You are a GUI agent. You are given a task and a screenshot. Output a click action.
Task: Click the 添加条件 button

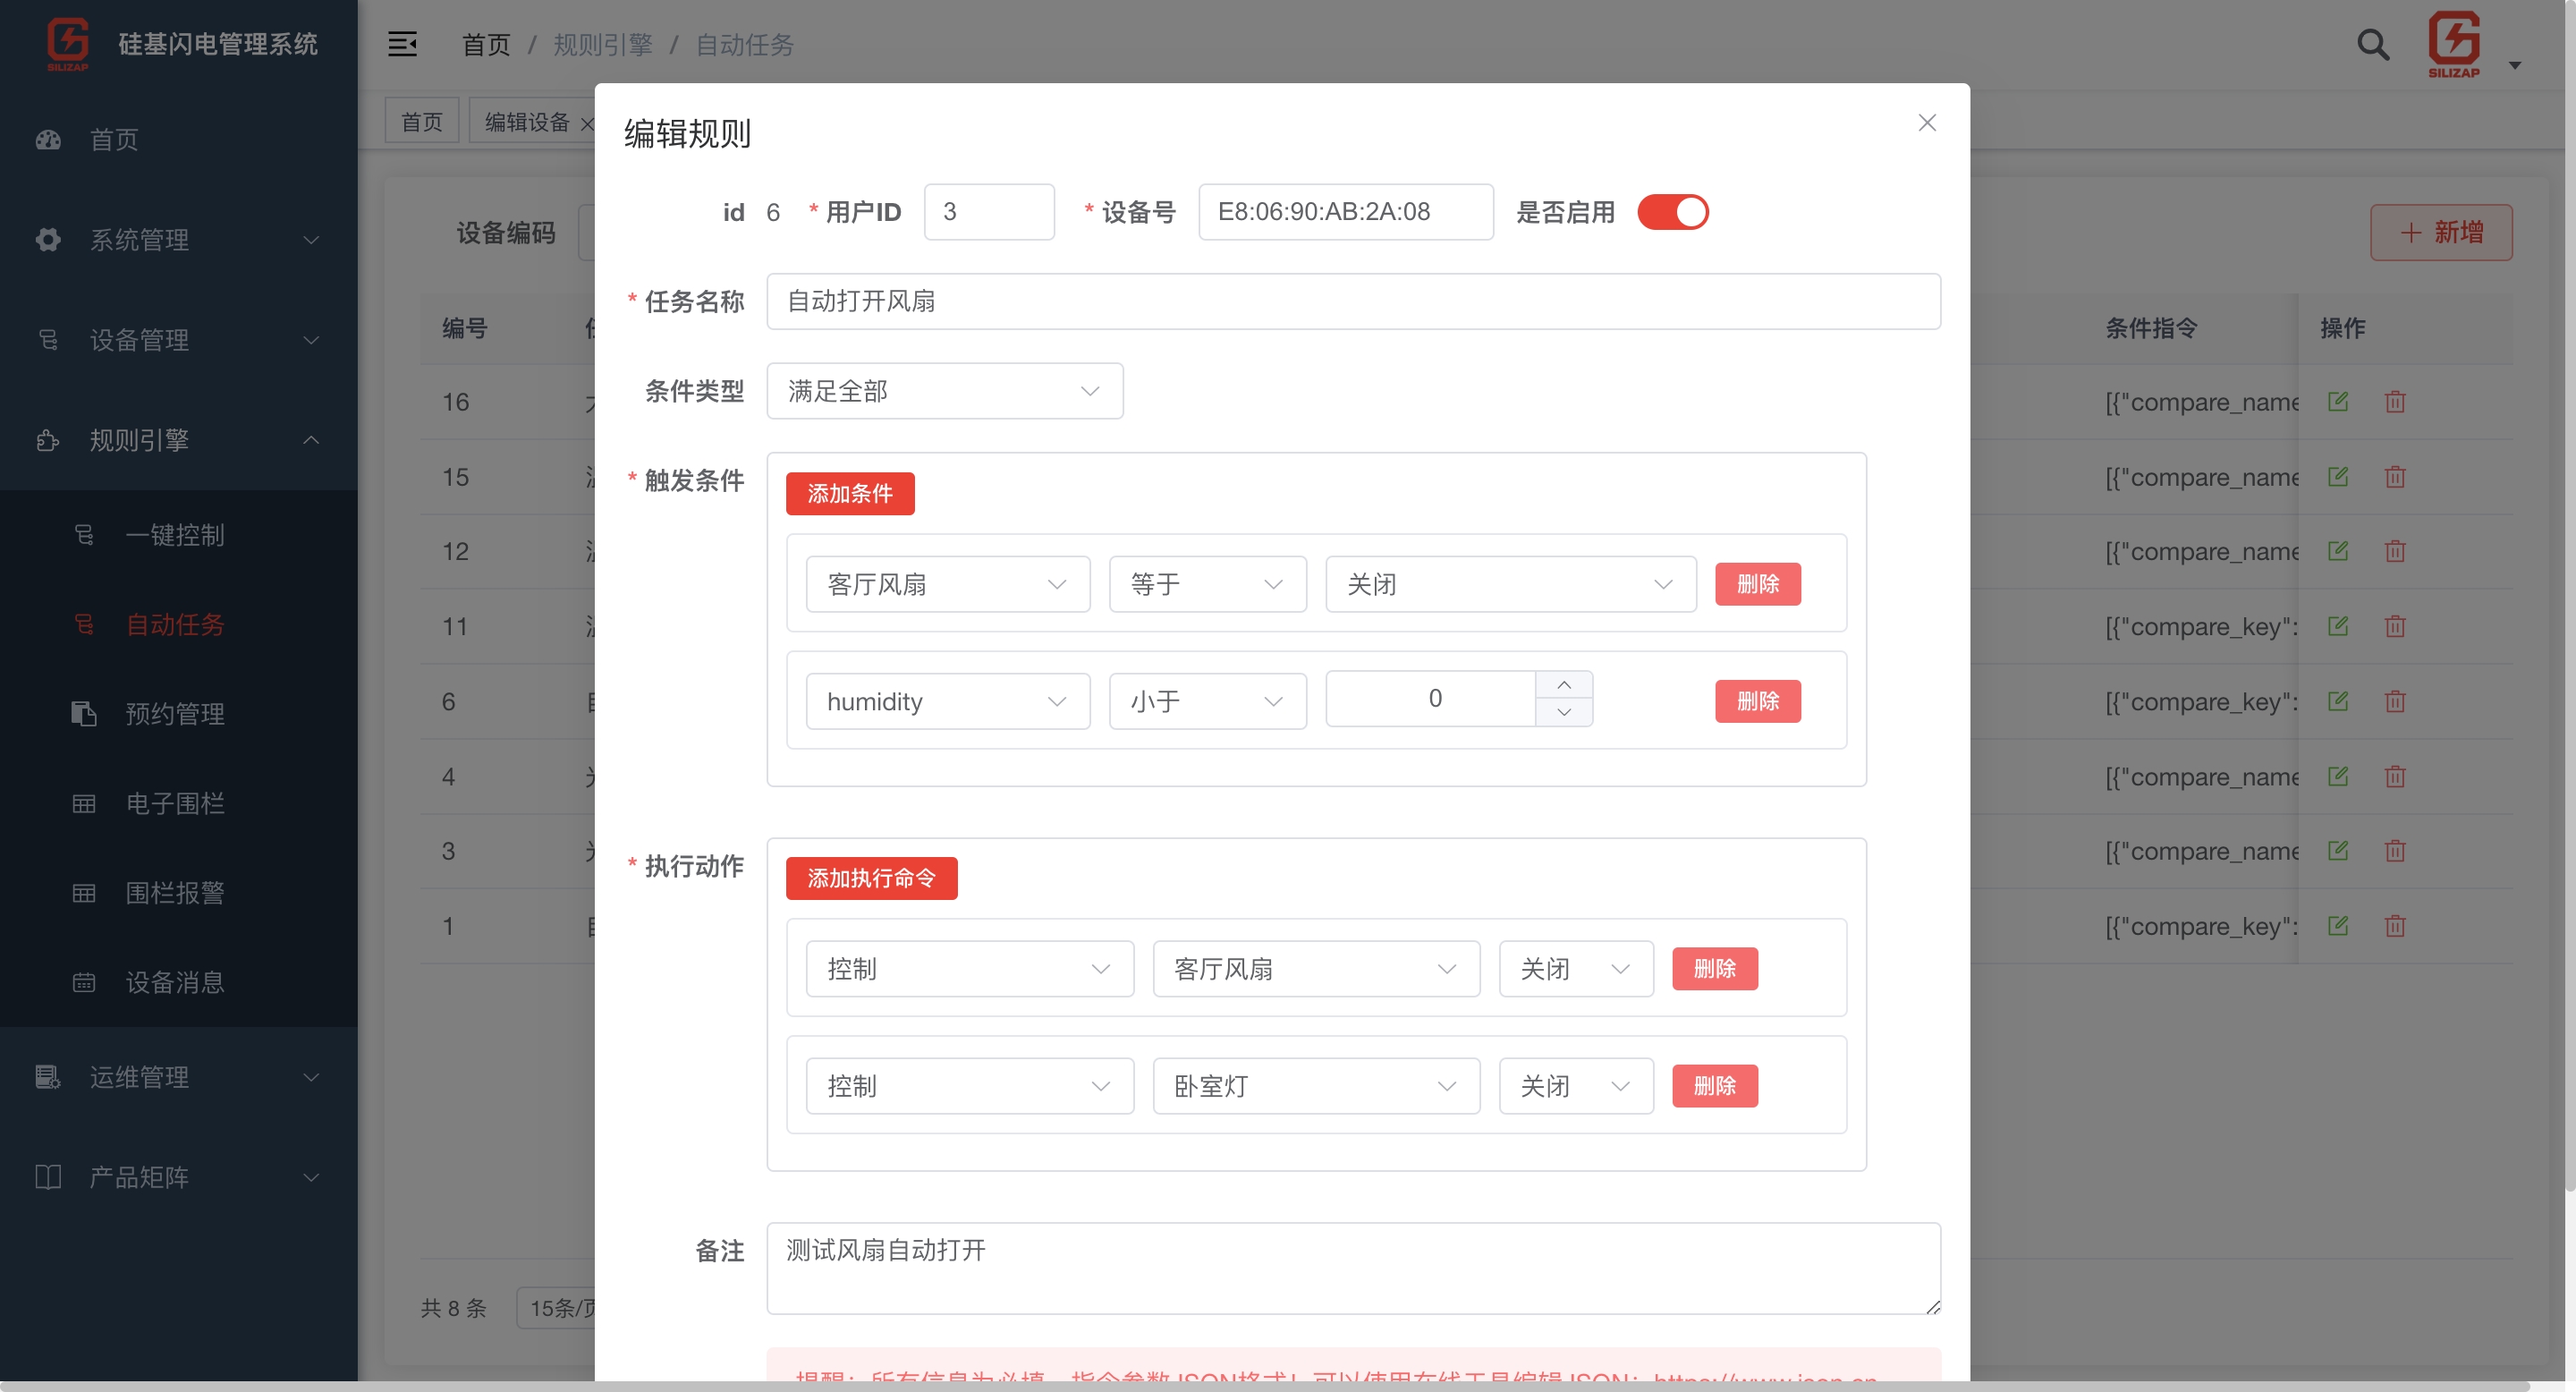tap(849, 494)
